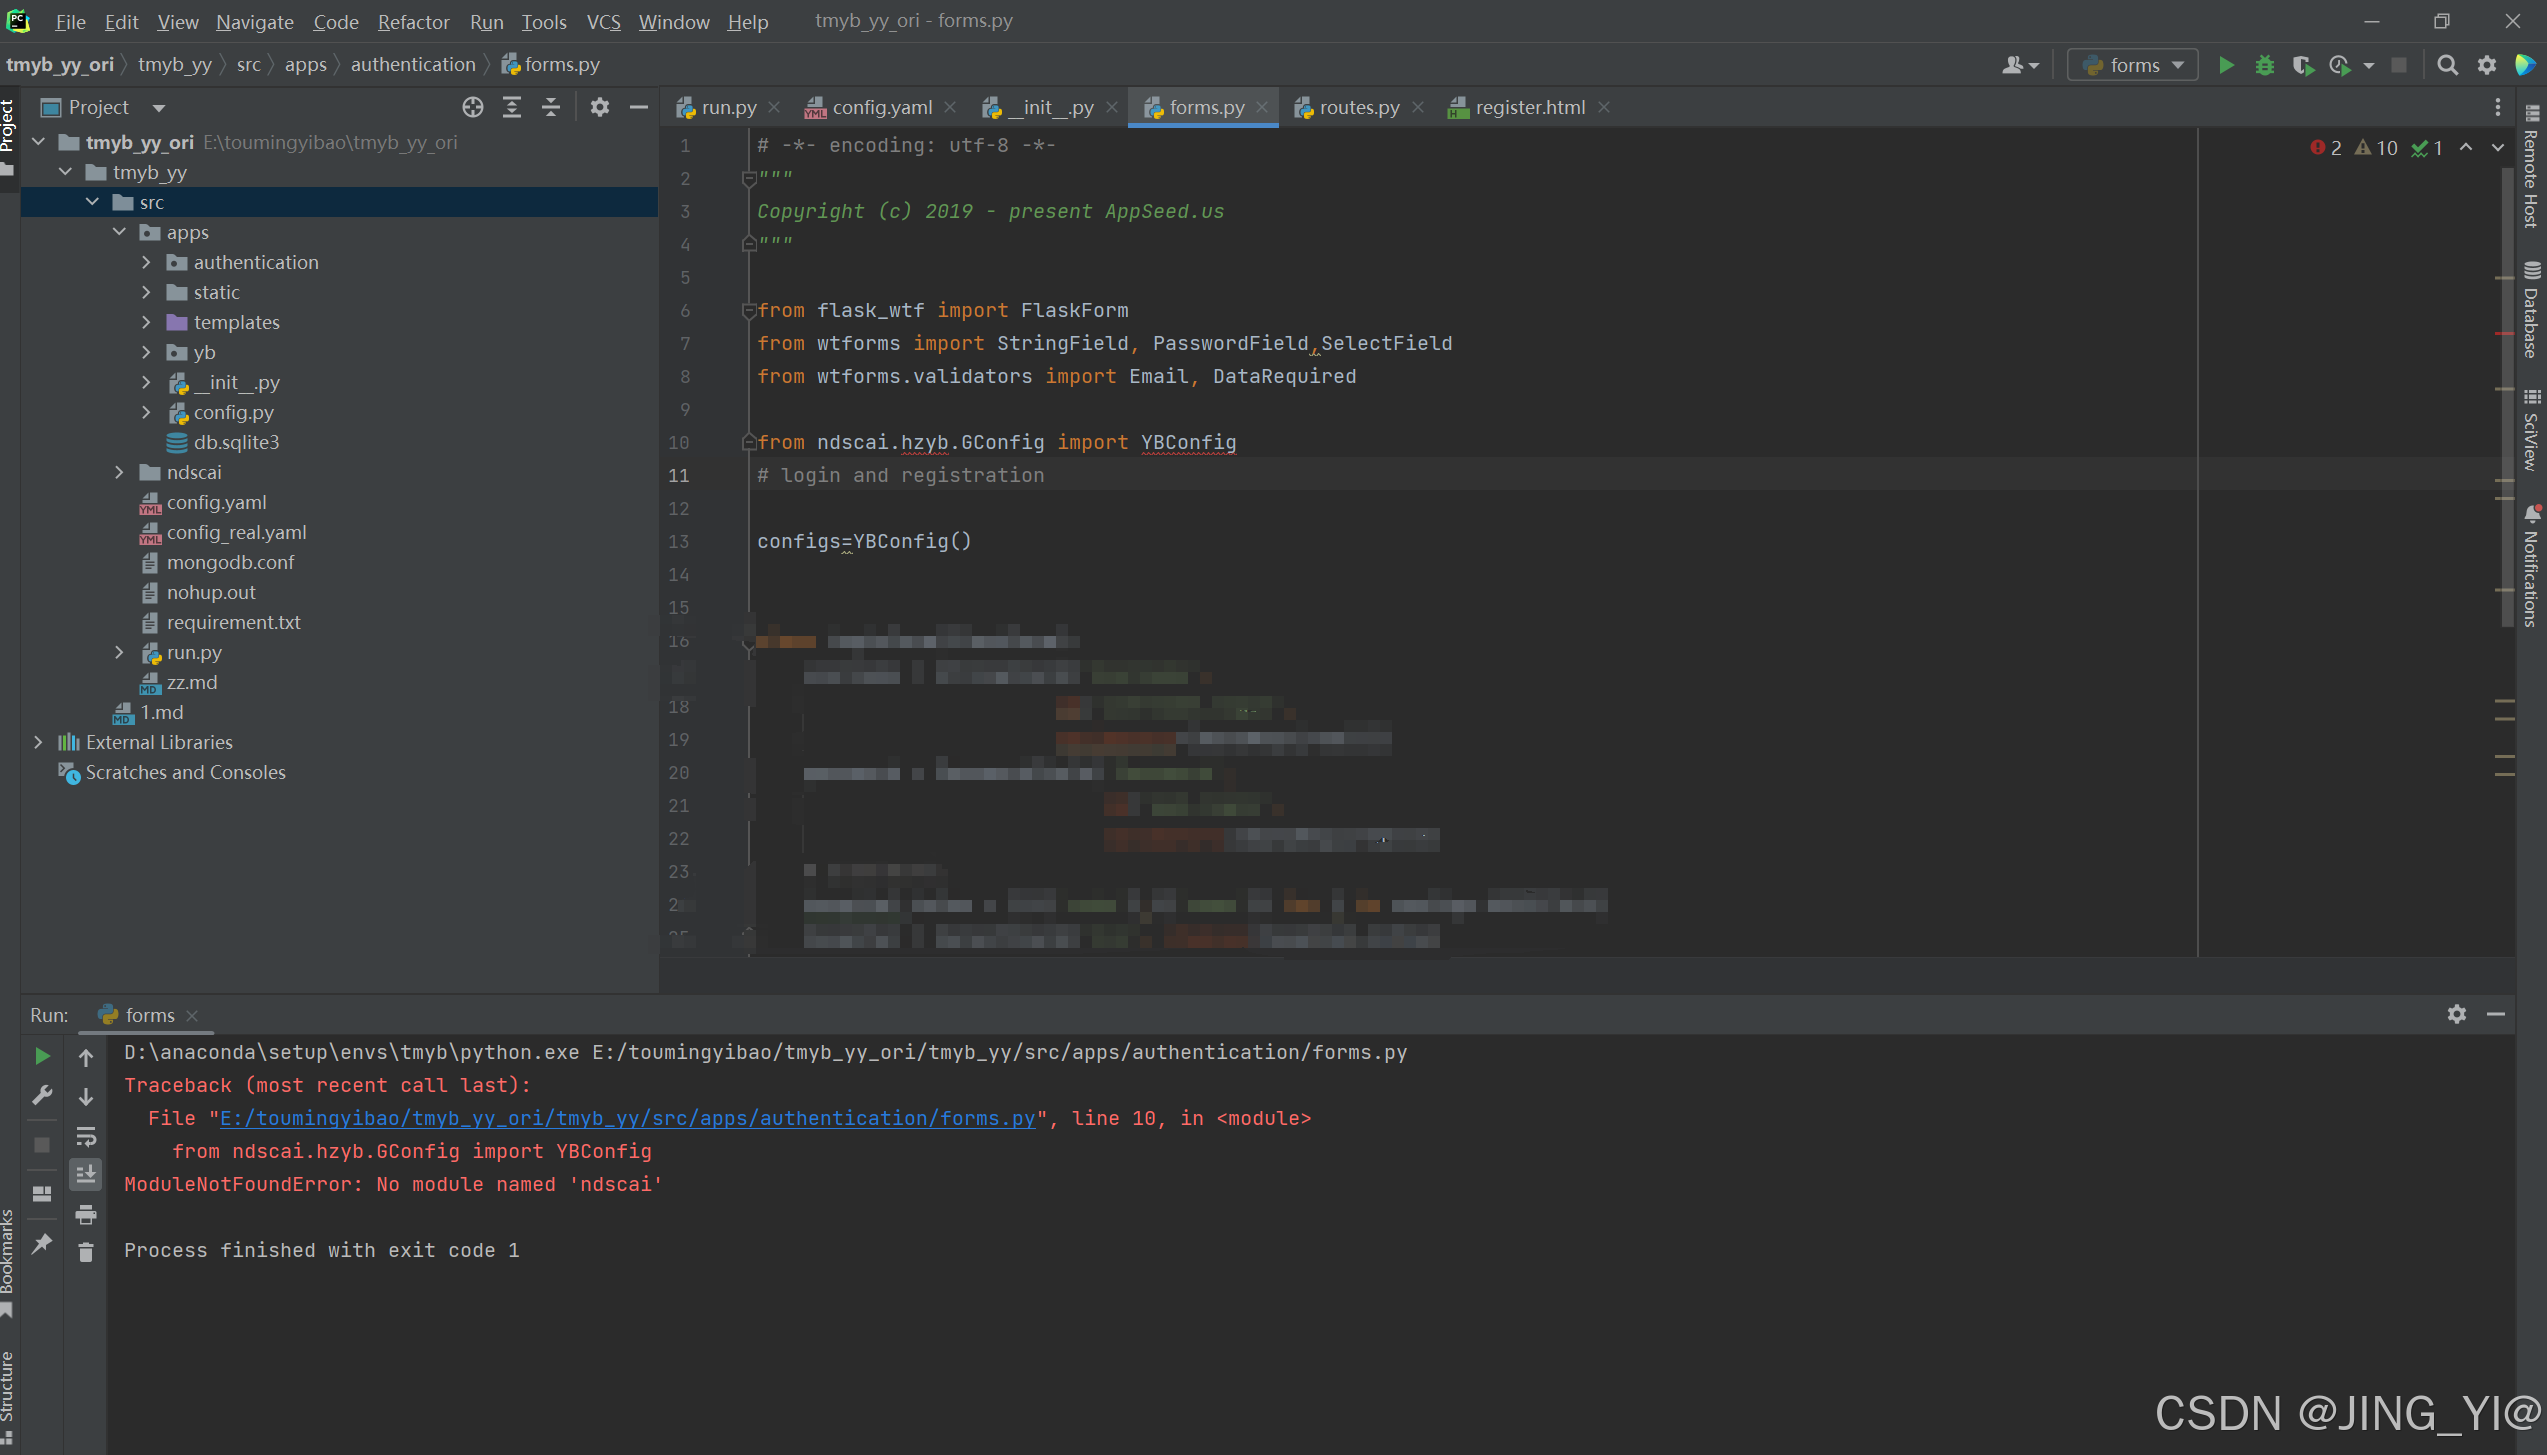The height and width of the screenshot is (1455, 2547).
Task: Select Scratches and Consoles node
Action: pos(185,772)
